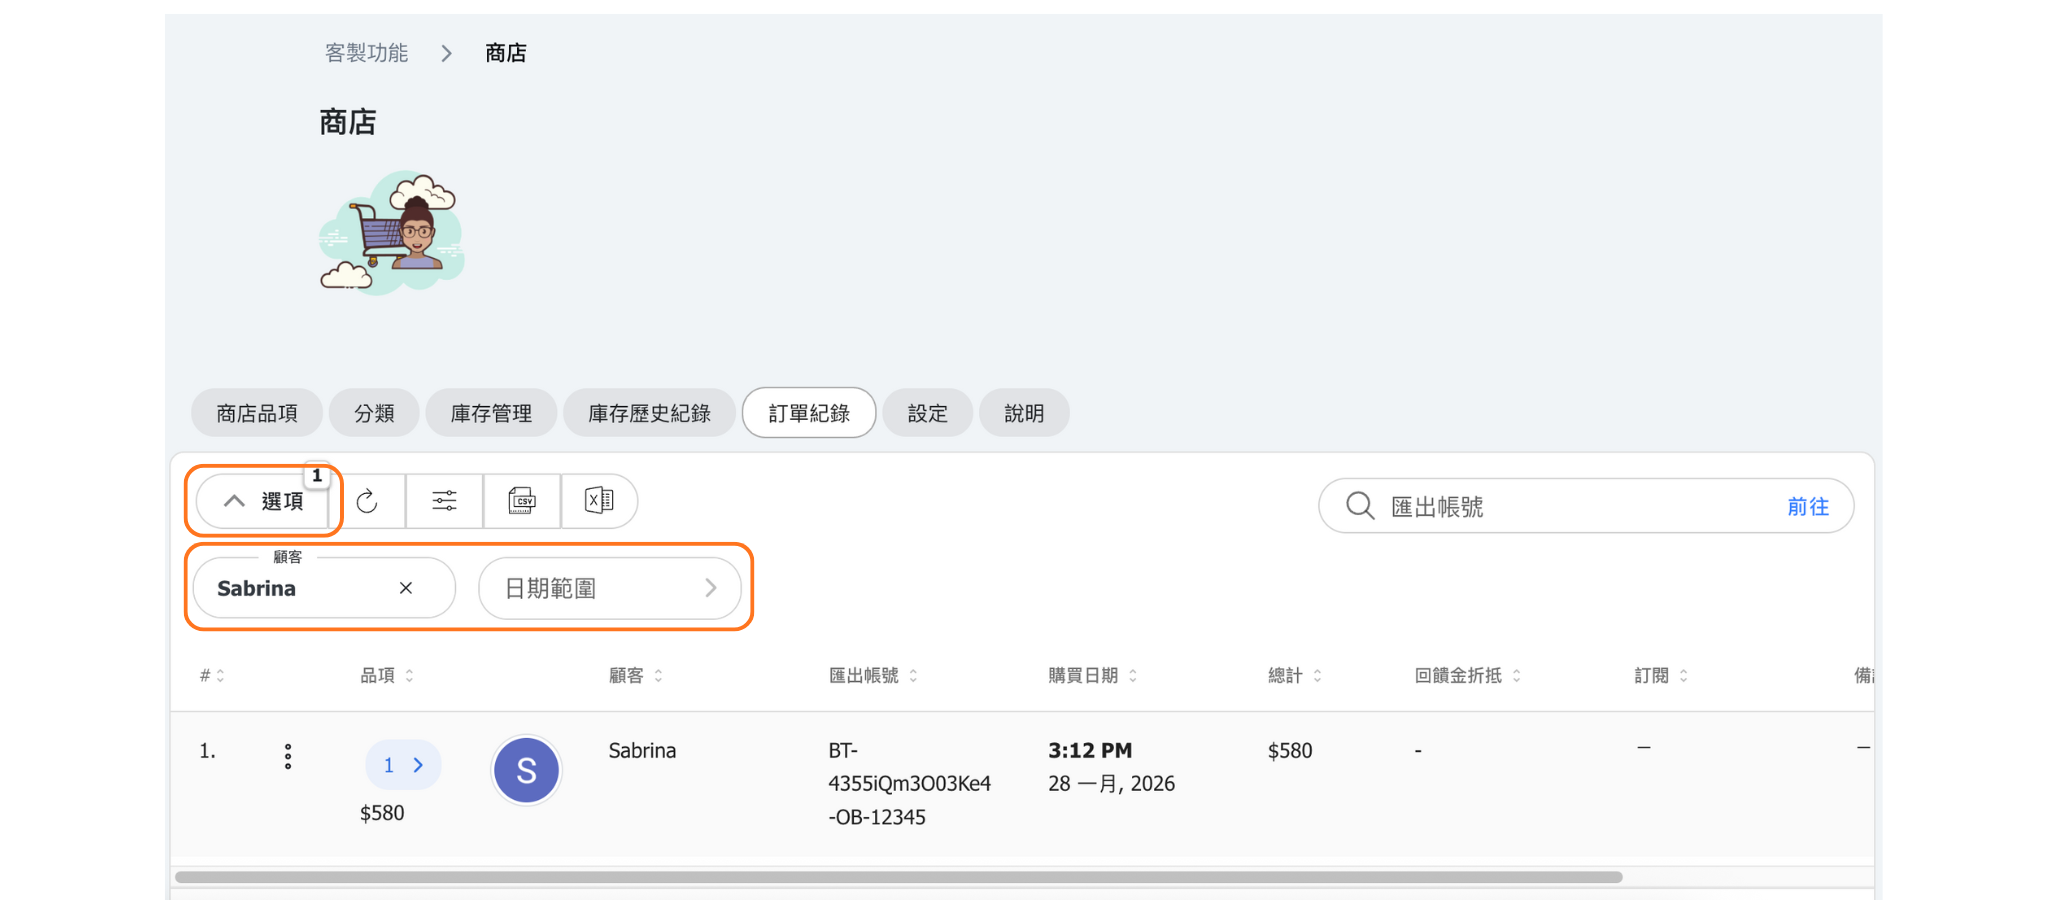Click Sabrina's round S avatar
Image resolution: width=2048 pixels, height=900 pixels.
pyautogui.click(x=526, y=770)
